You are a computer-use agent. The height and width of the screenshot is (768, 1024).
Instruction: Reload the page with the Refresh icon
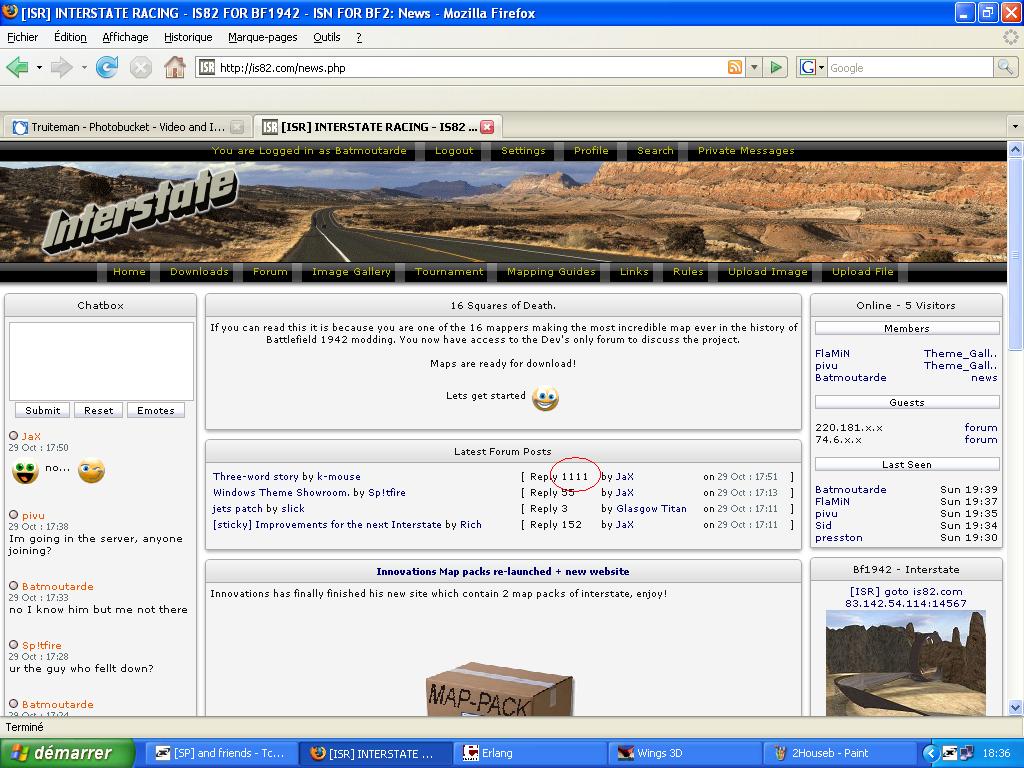click(x=106, y=67)
